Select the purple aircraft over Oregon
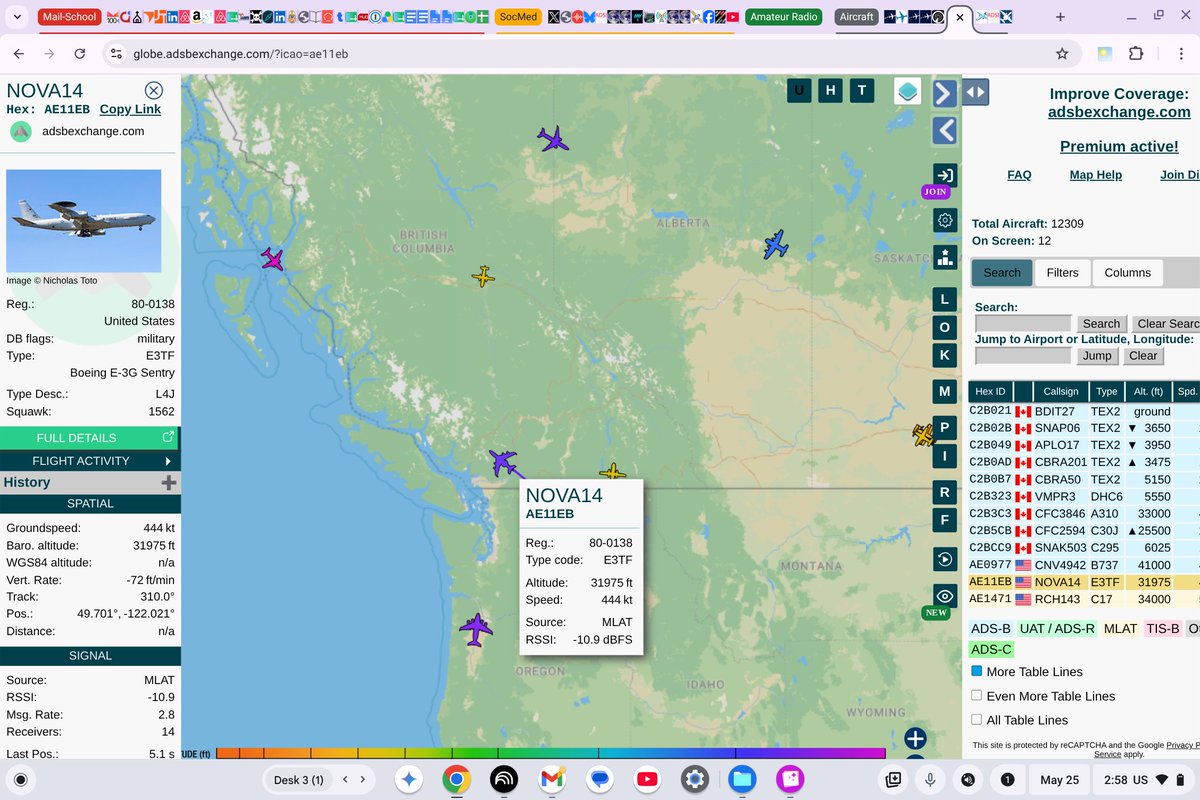 [476, 629]
